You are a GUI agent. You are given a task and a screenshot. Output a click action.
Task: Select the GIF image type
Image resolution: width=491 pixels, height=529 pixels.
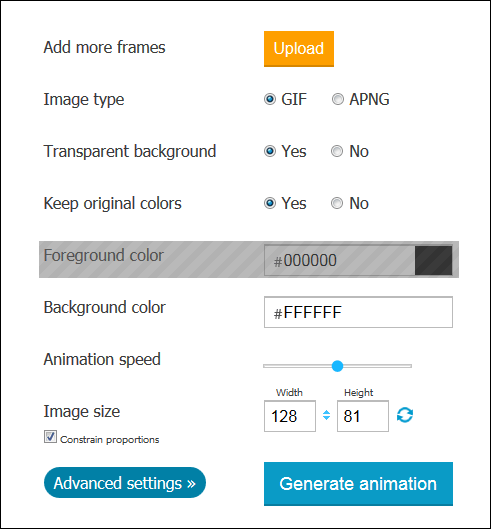tap(270, 99)
